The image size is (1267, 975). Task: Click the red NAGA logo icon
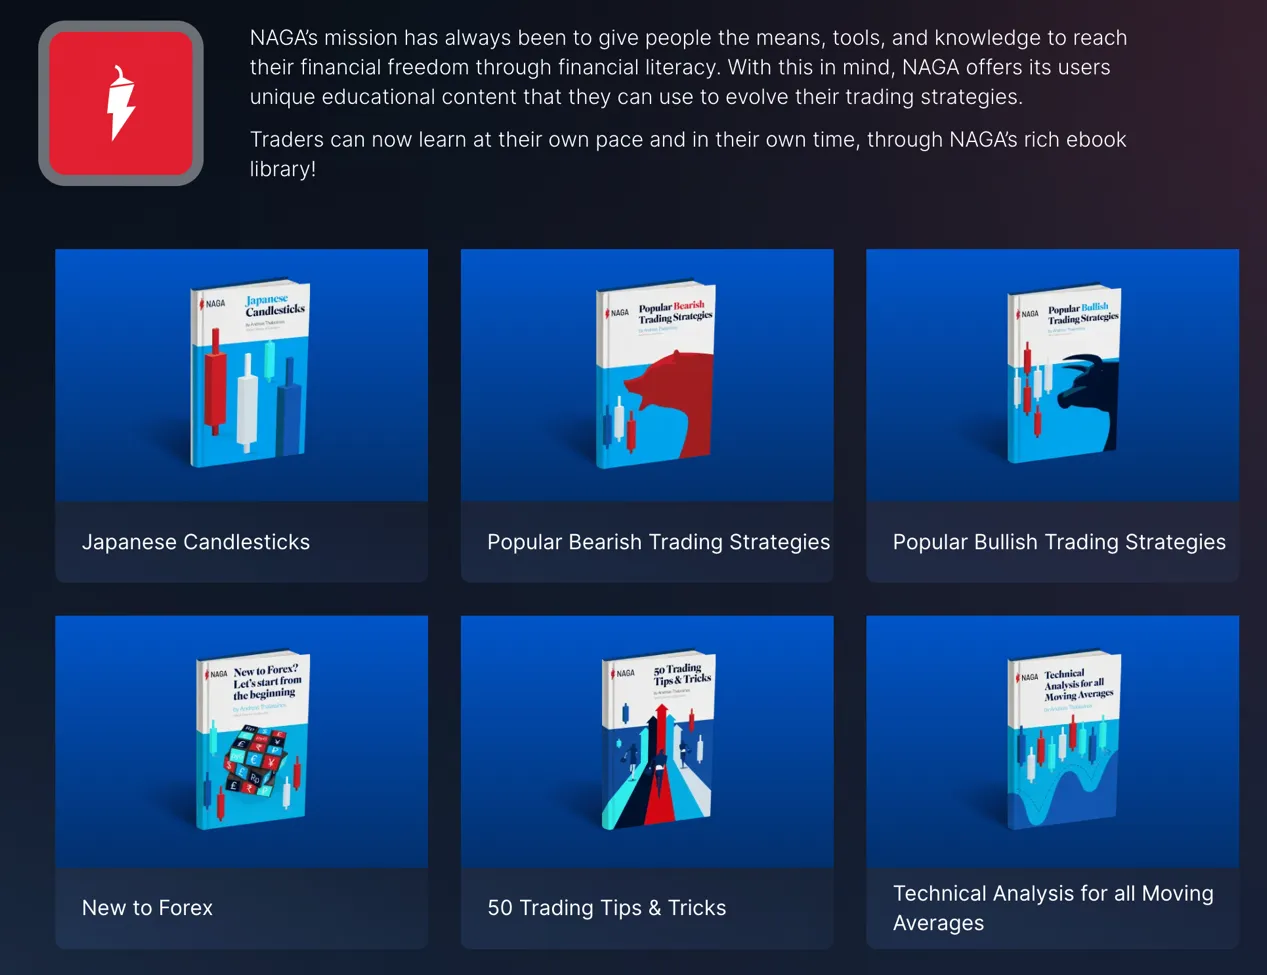coord(121,103)
